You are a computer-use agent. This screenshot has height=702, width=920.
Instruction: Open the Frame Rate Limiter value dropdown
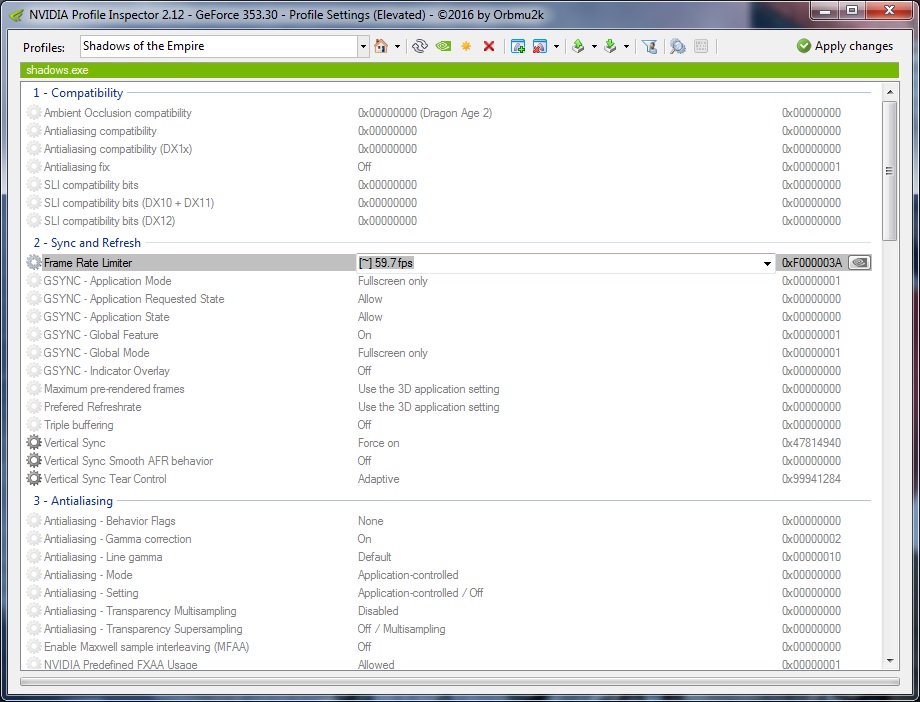[767, 264]
